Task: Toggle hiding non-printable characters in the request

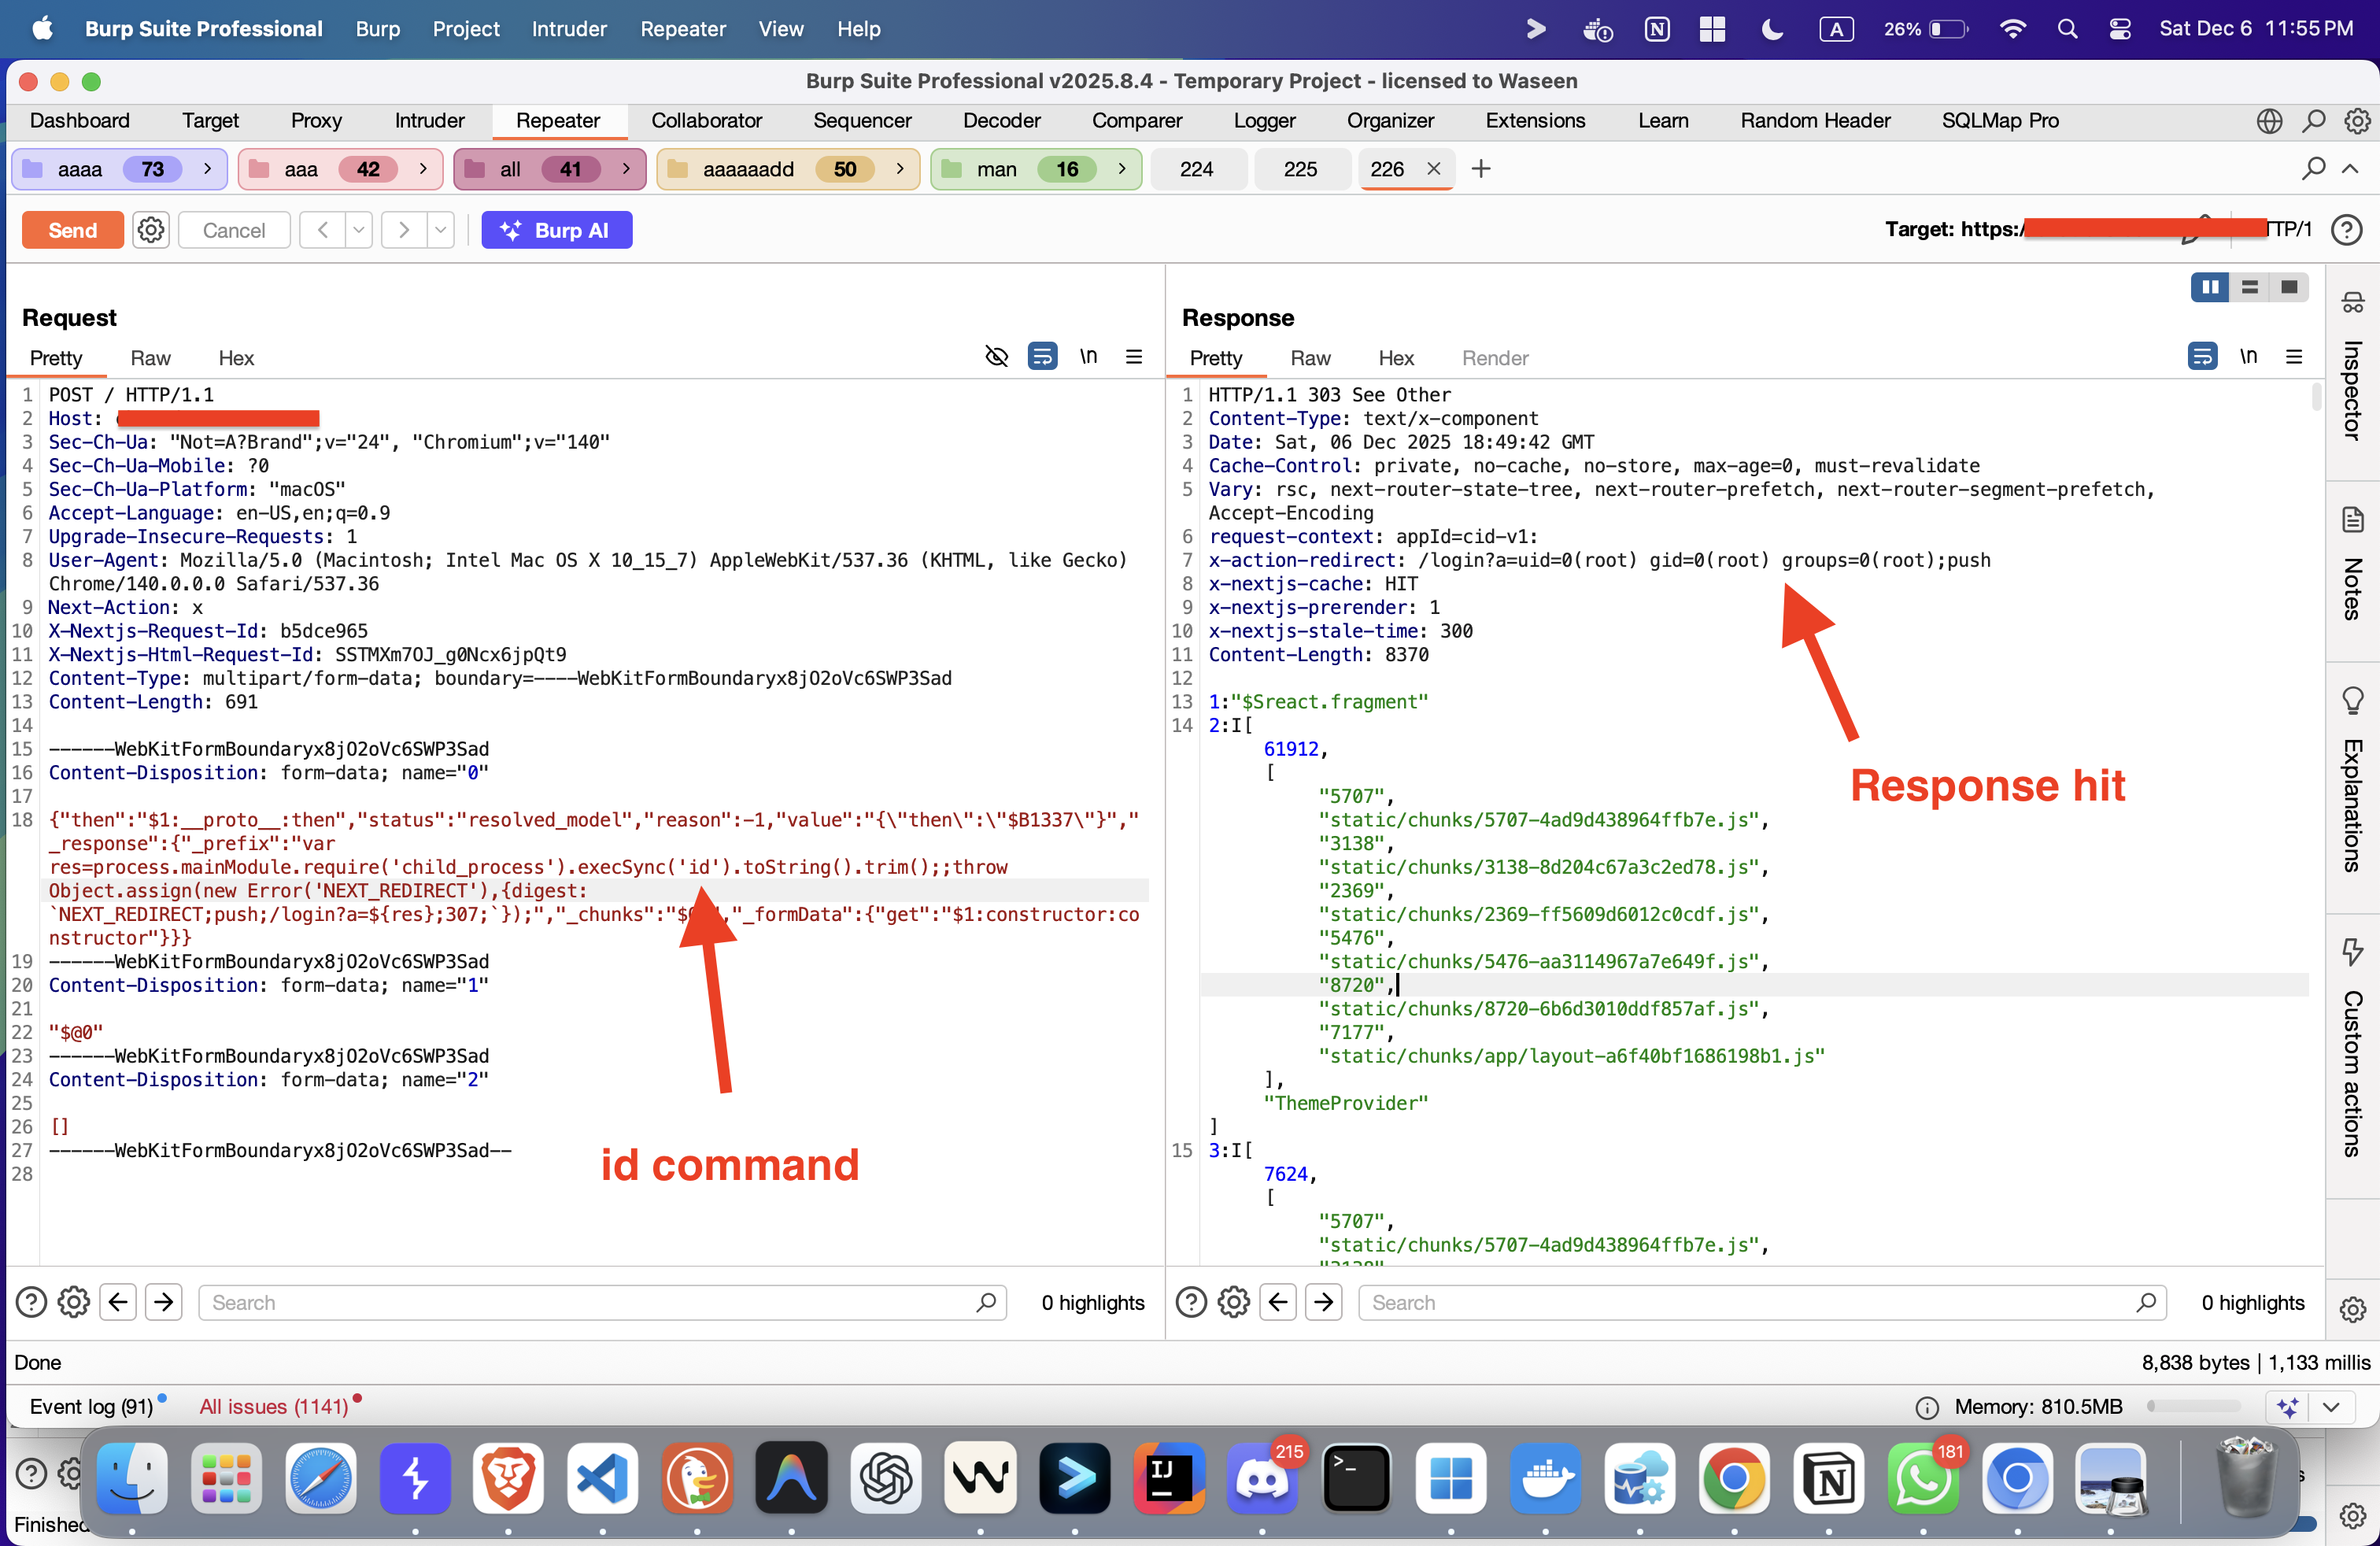Action: tap(996, 357)
